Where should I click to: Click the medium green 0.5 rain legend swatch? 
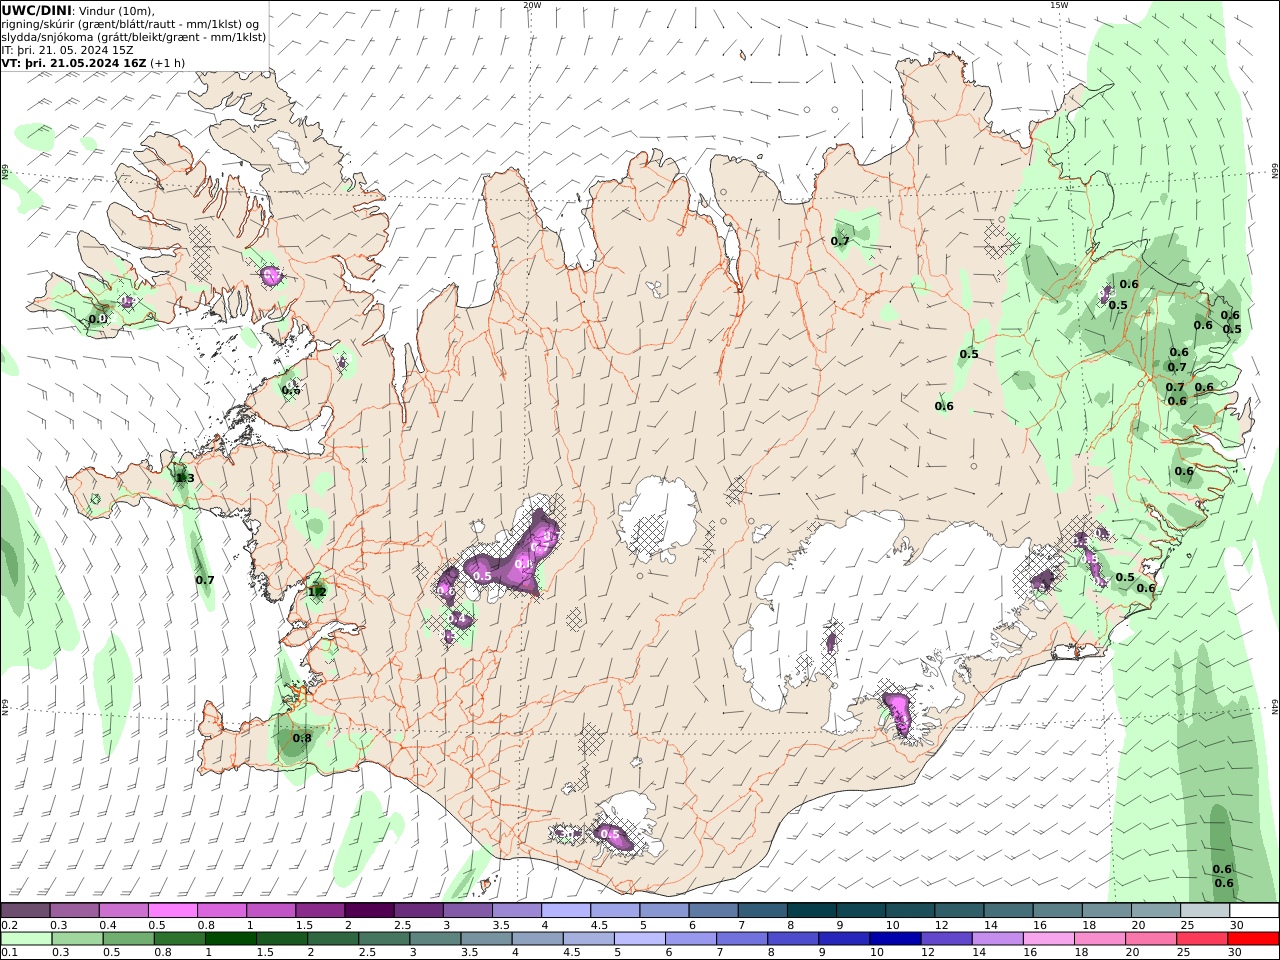tap(128, 939)
